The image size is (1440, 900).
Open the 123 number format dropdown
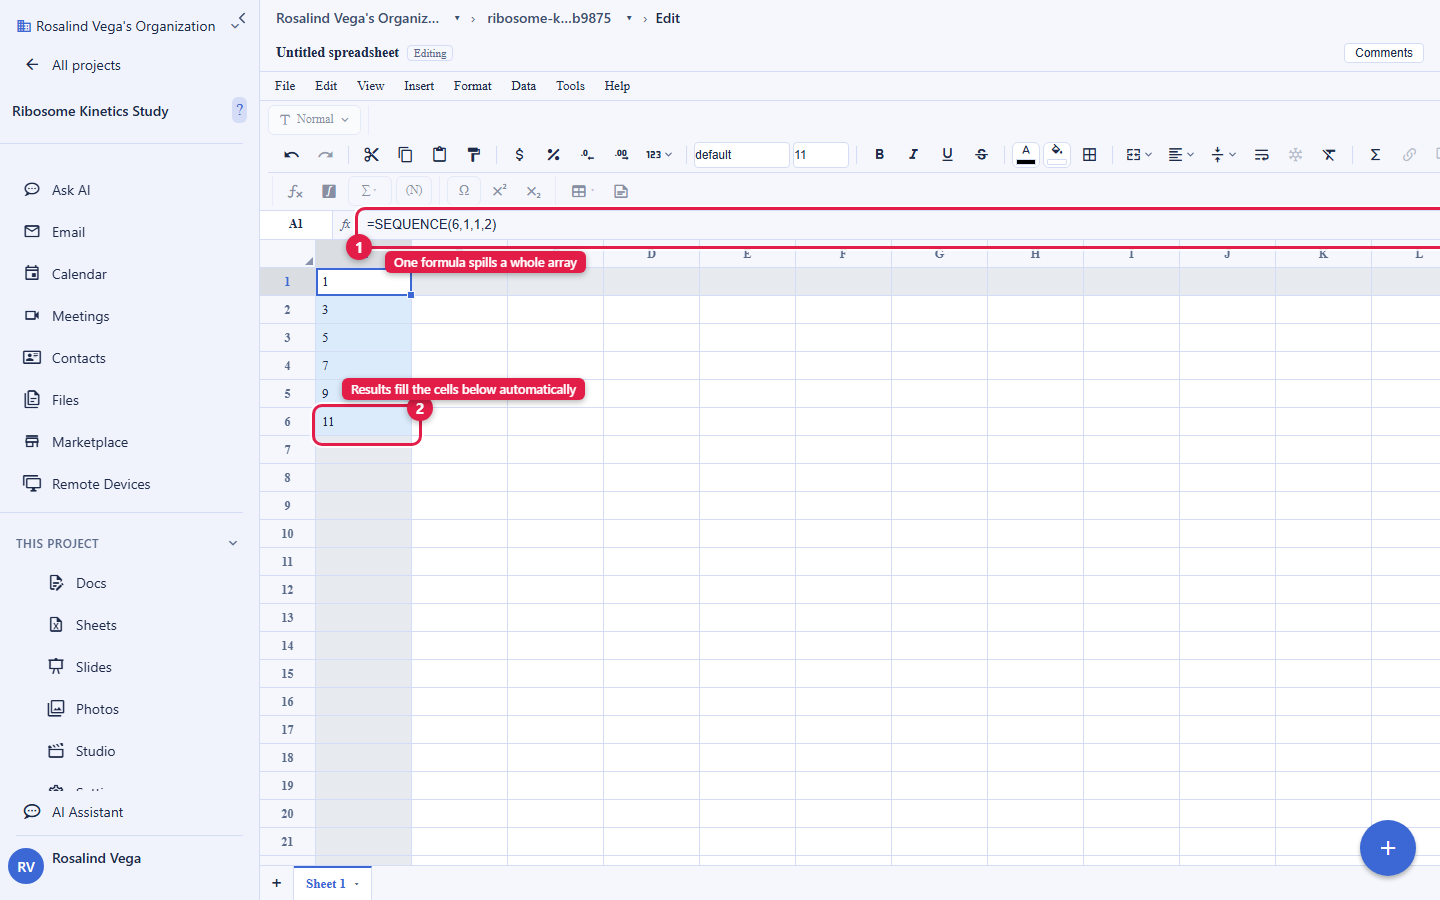tap(658, 155)
